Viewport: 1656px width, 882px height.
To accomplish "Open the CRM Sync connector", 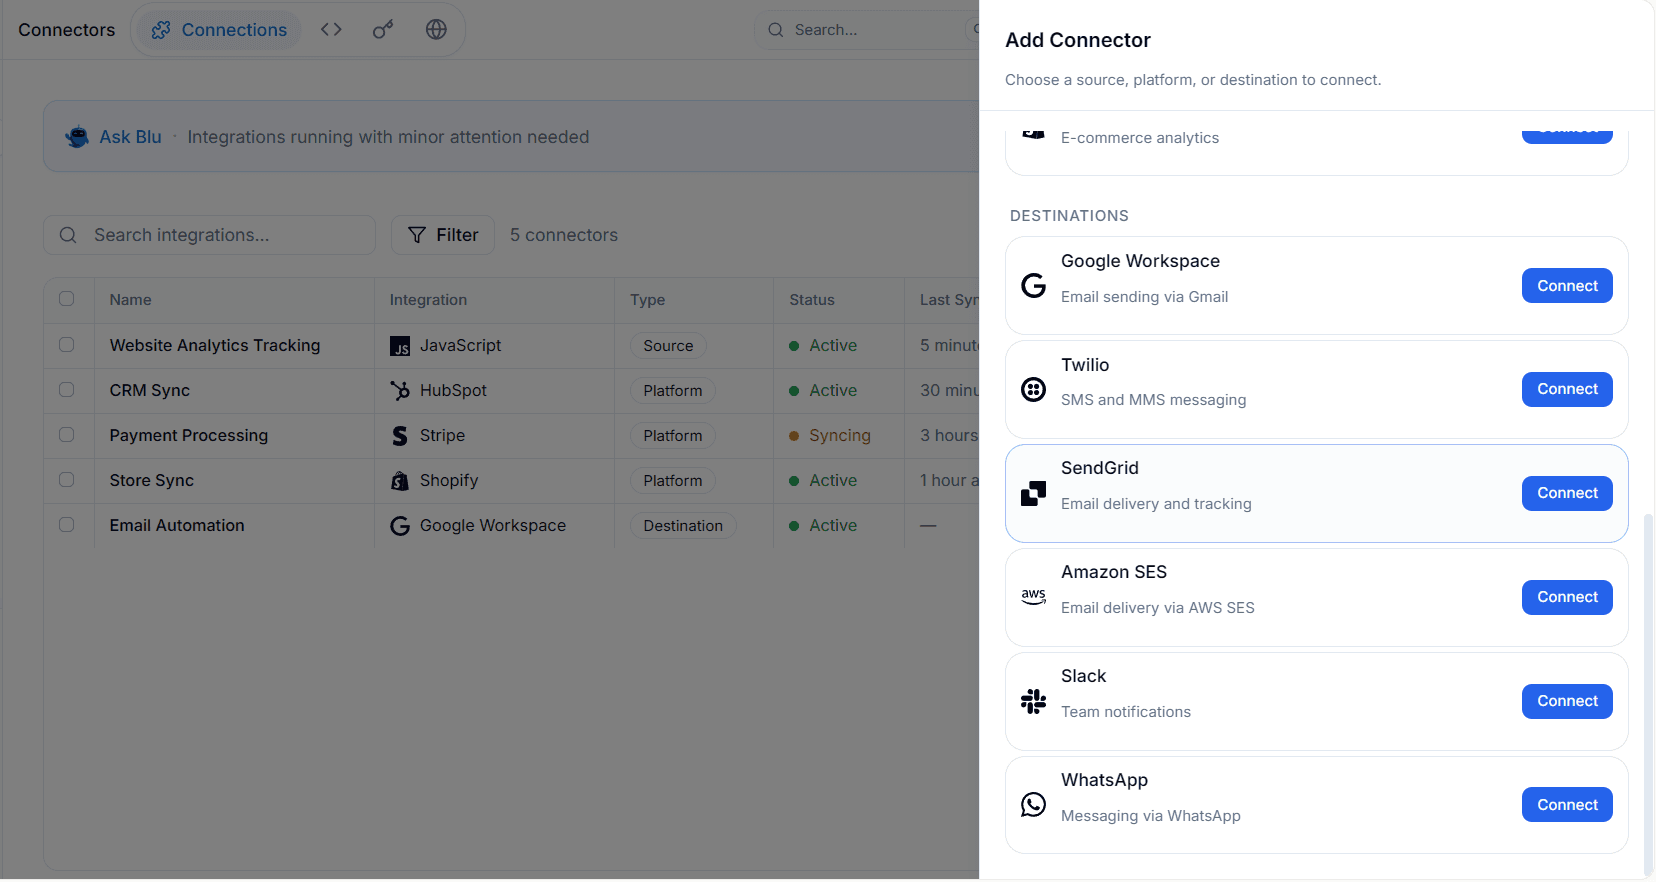I will [x=150, y=390].
